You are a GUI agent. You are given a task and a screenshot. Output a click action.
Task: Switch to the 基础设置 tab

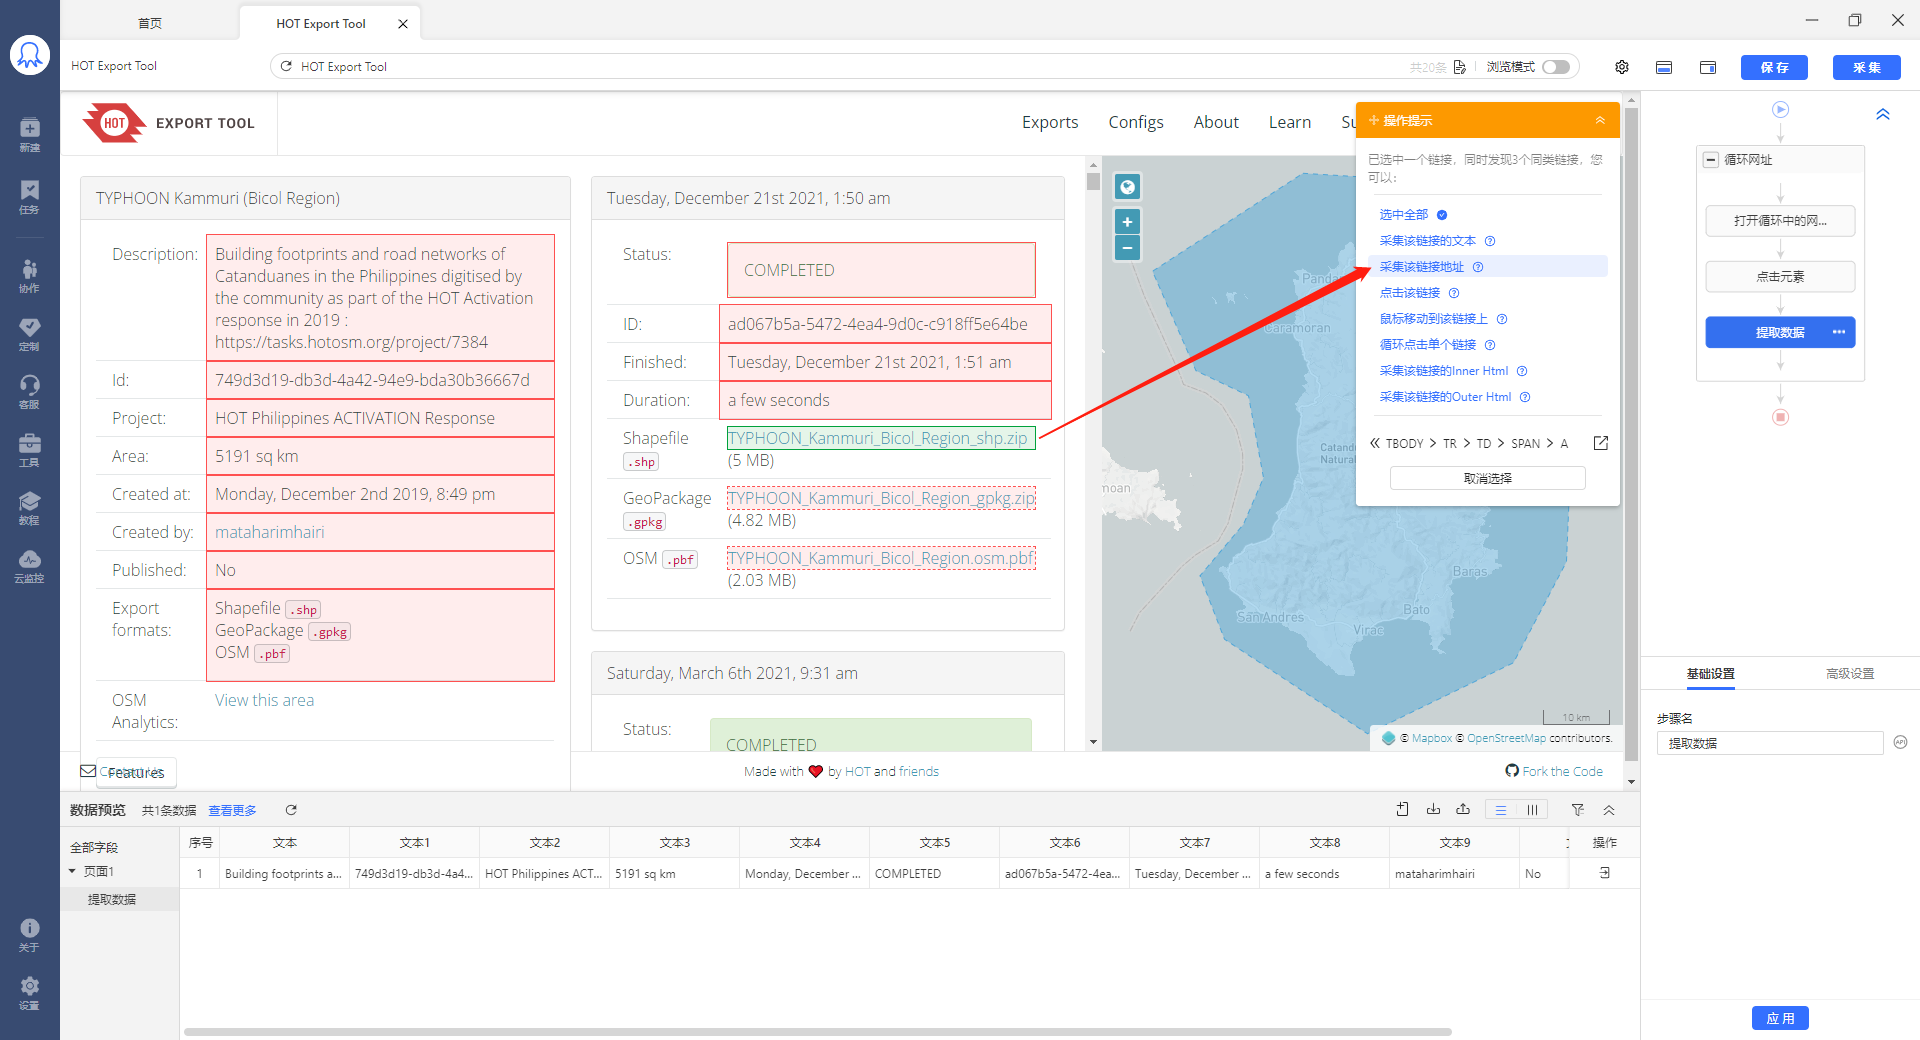point(1711,673)
